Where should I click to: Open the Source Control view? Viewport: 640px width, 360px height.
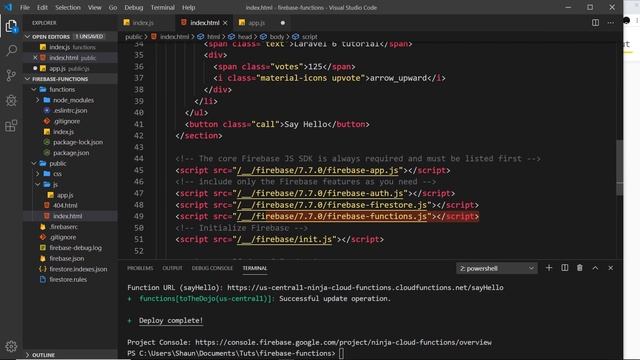11,75
